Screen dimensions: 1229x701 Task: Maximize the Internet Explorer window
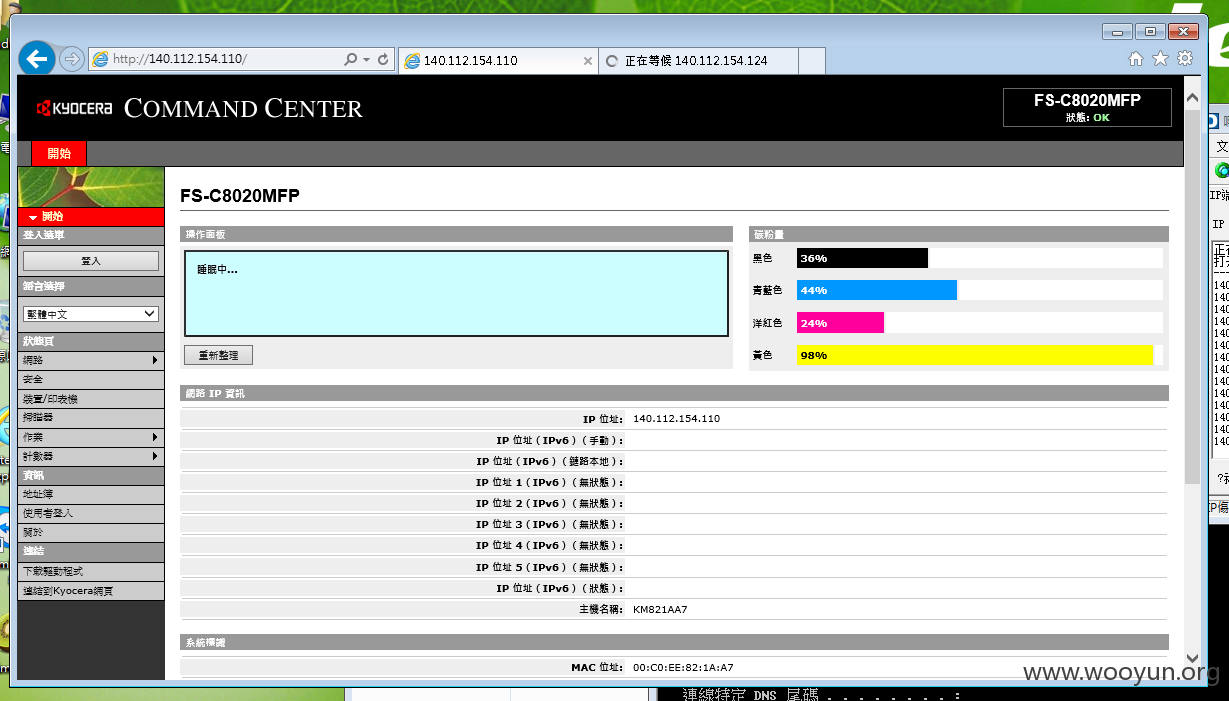pyautogui.click(x=1151, y=32)
